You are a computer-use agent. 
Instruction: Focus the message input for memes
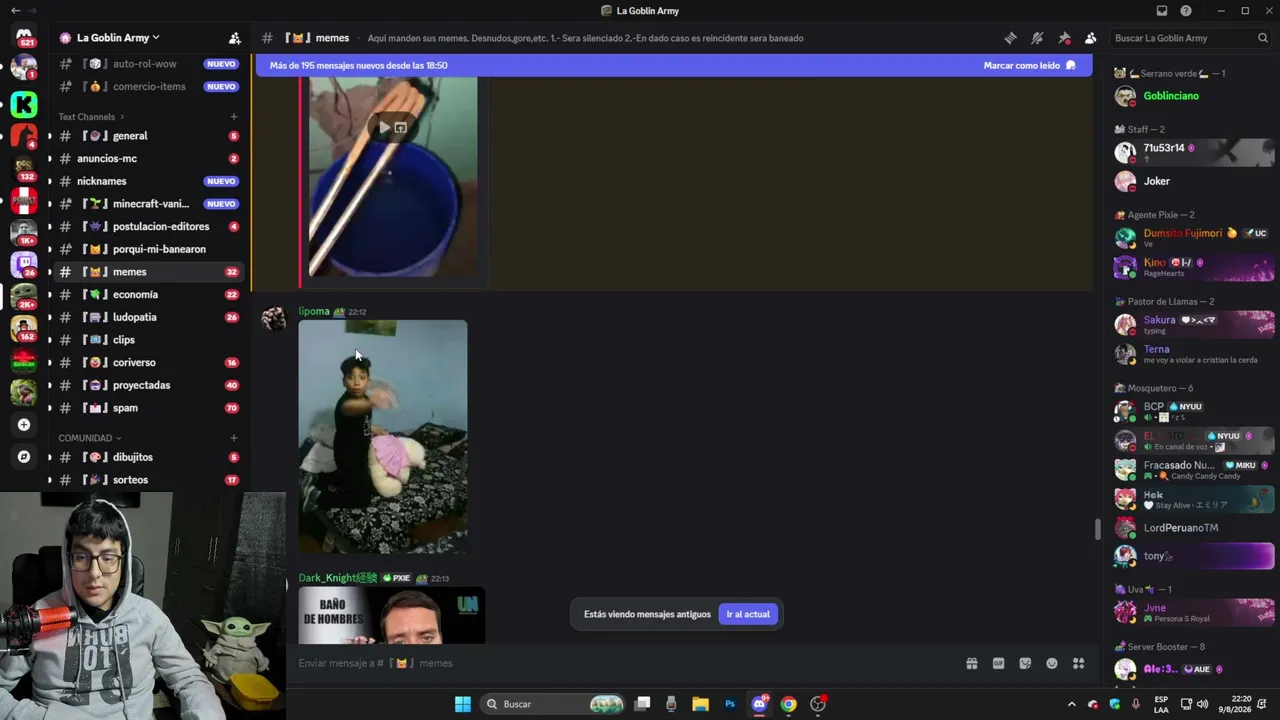click(x=625, y=663)
